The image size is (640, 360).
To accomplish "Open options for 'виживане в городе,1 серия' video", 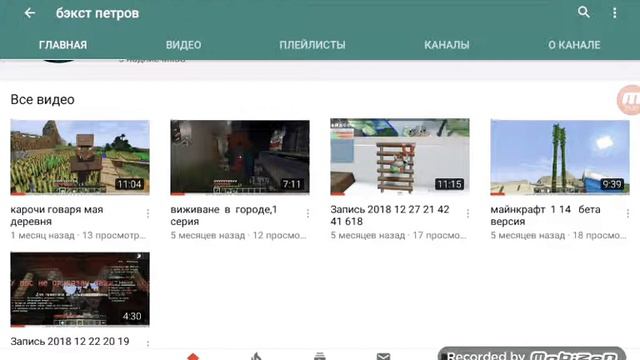I will (308, 213).
